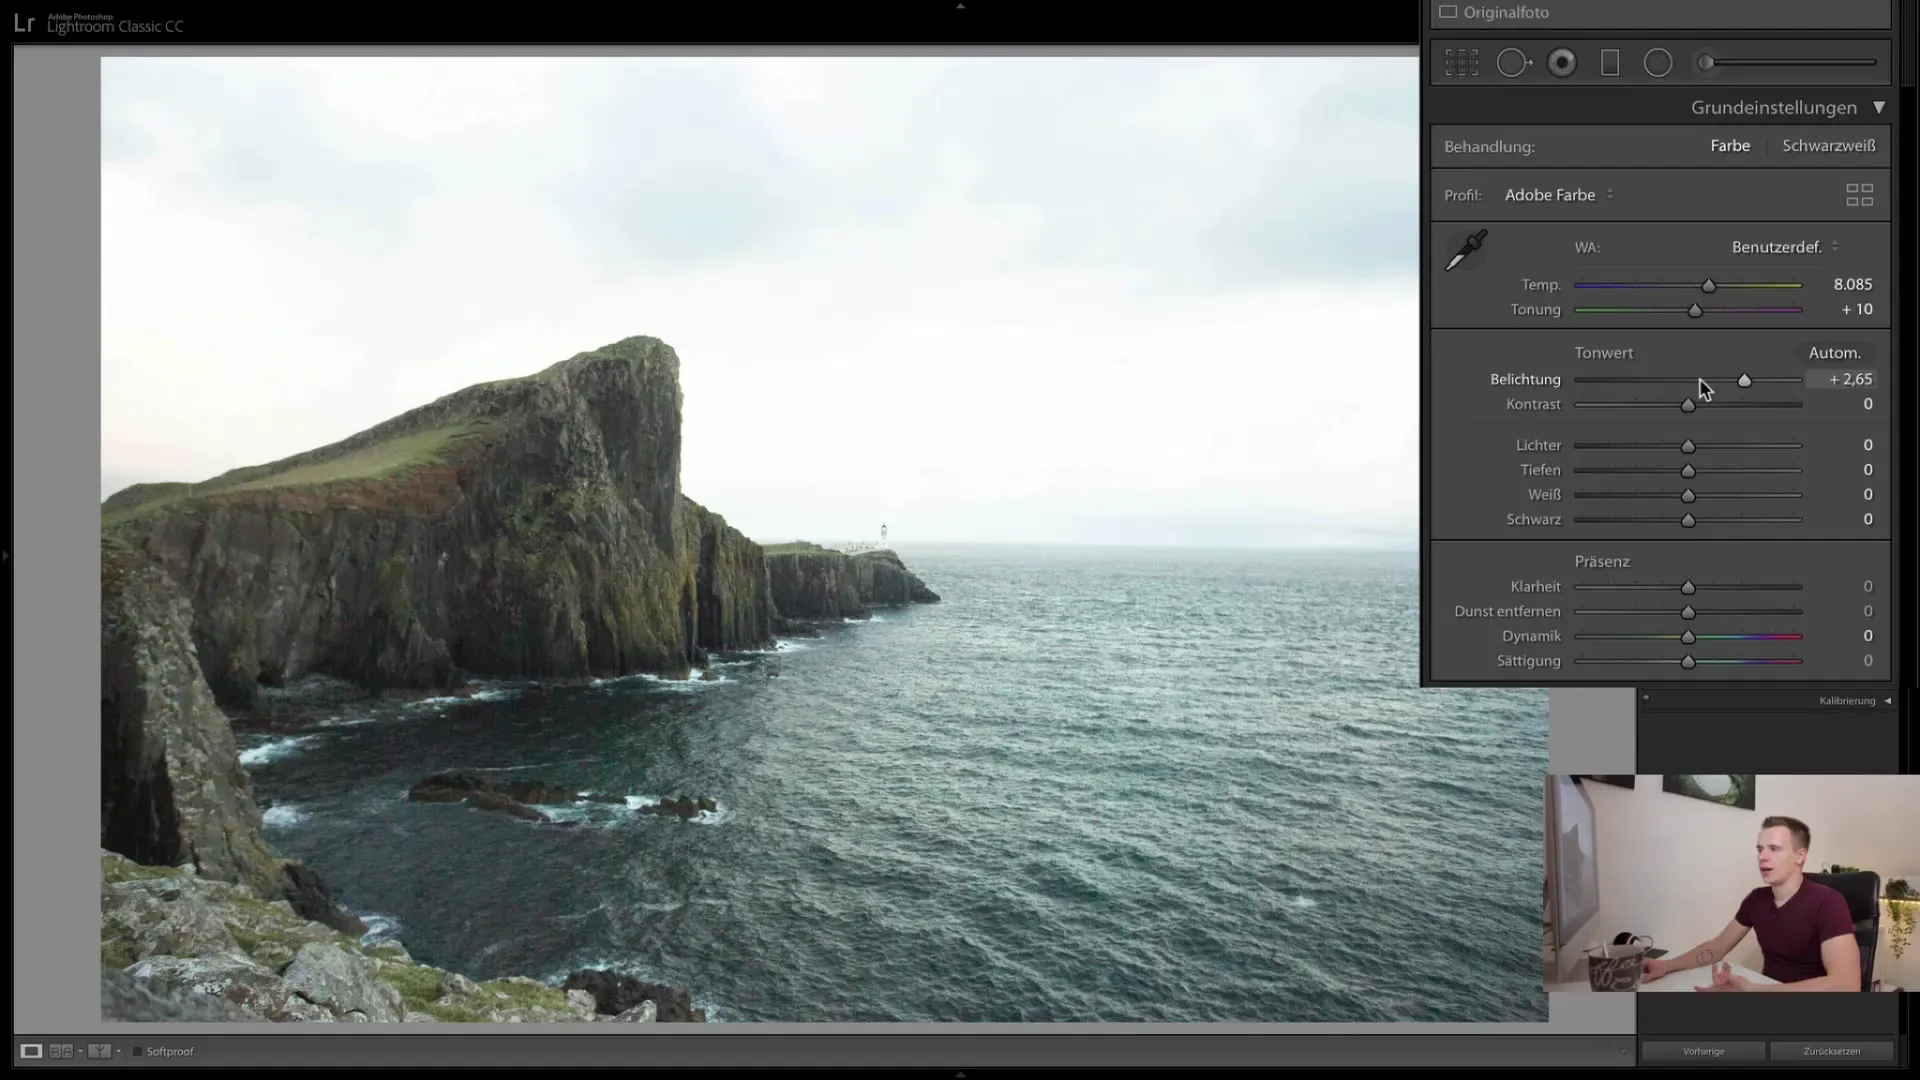The image size is (1920, 1080).
Task: Adjust the Temp. slider handle
Action: [1709, 286]
